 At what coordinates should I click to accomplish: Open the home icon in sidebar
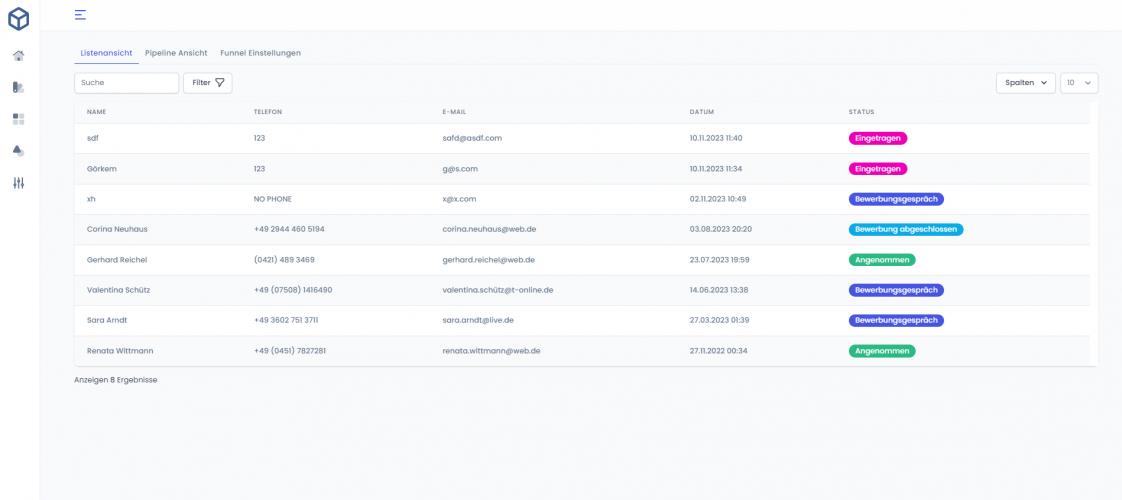tap(19, 56)
